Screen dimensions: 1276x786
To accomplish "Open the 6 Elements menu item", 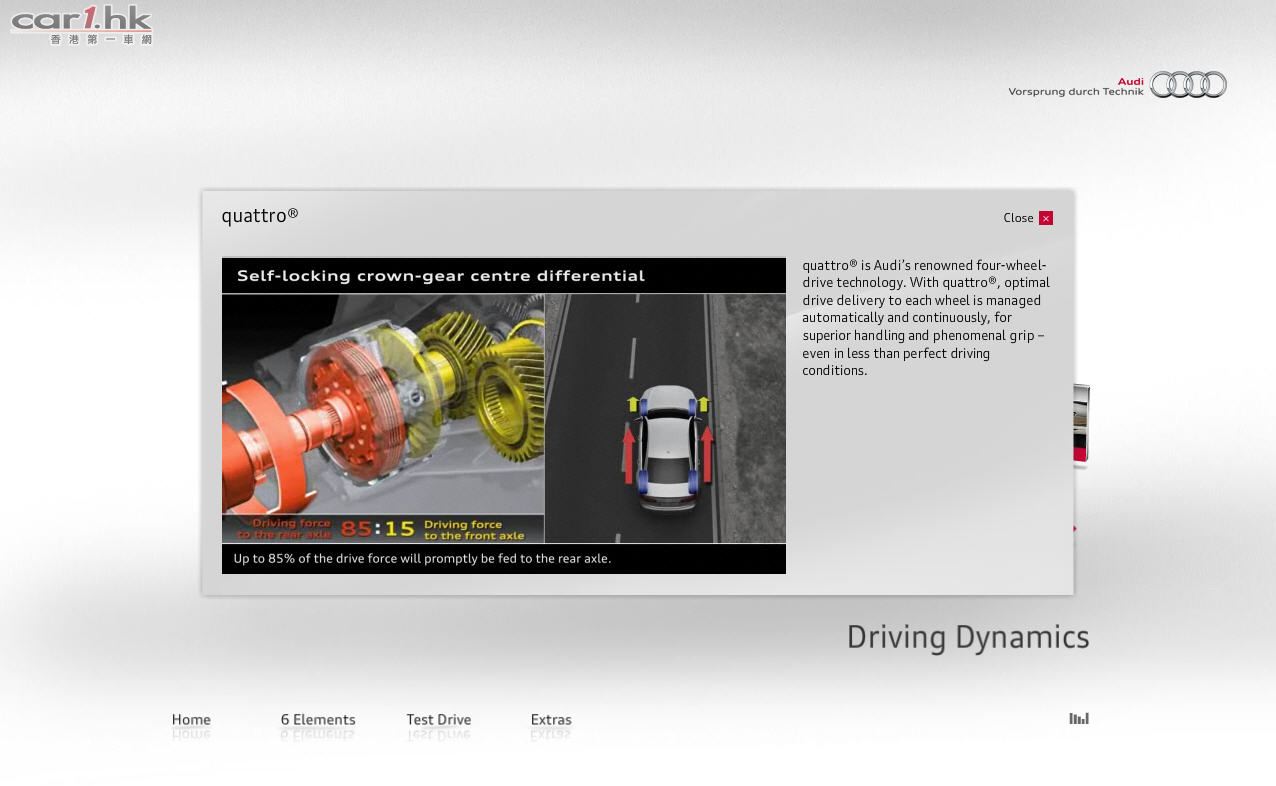I will 318,719.
